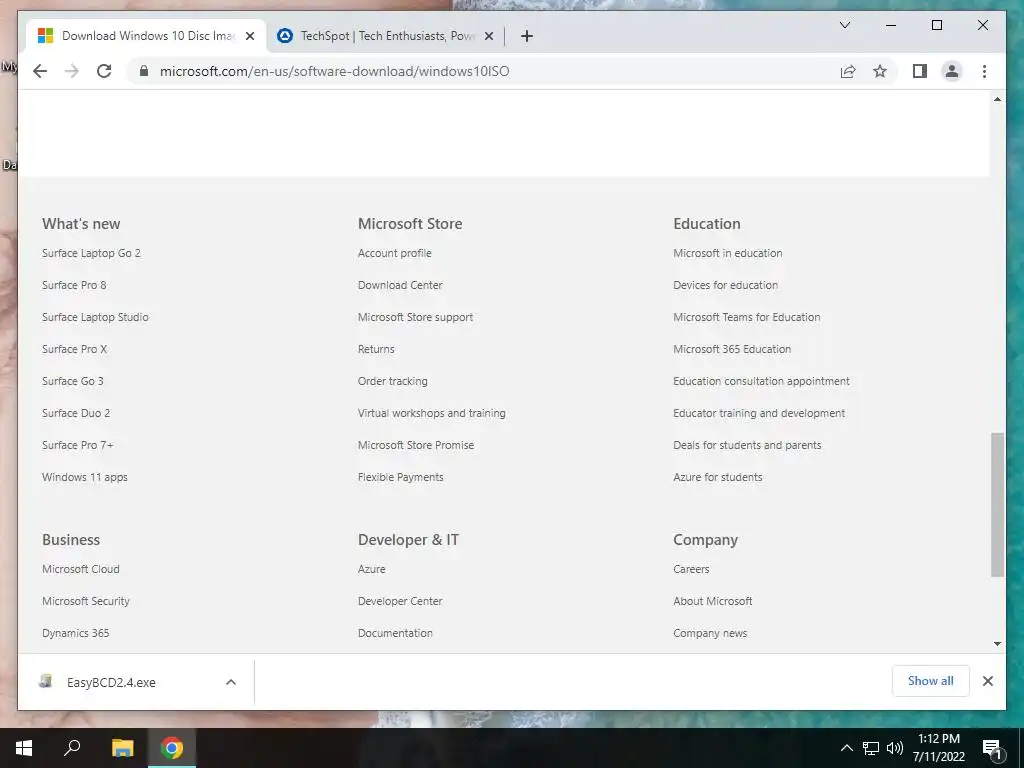Open Deals for students and parents

[x=747, y=445]
